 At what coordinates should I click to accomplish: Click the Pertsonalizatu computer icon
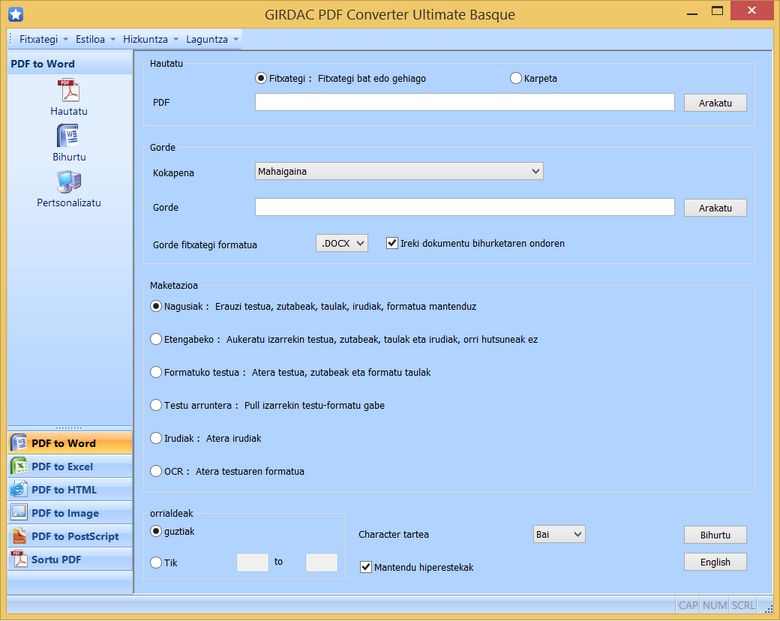[69, 182]
